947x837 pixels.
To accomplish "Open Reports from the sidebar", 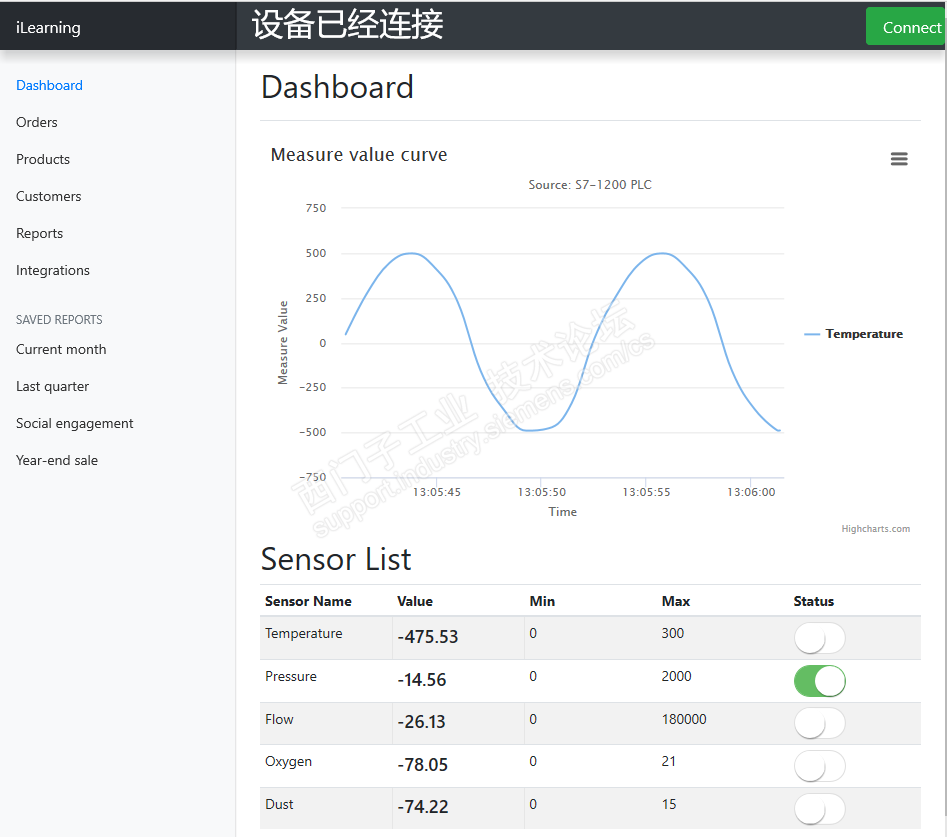I will coord(39,233).
